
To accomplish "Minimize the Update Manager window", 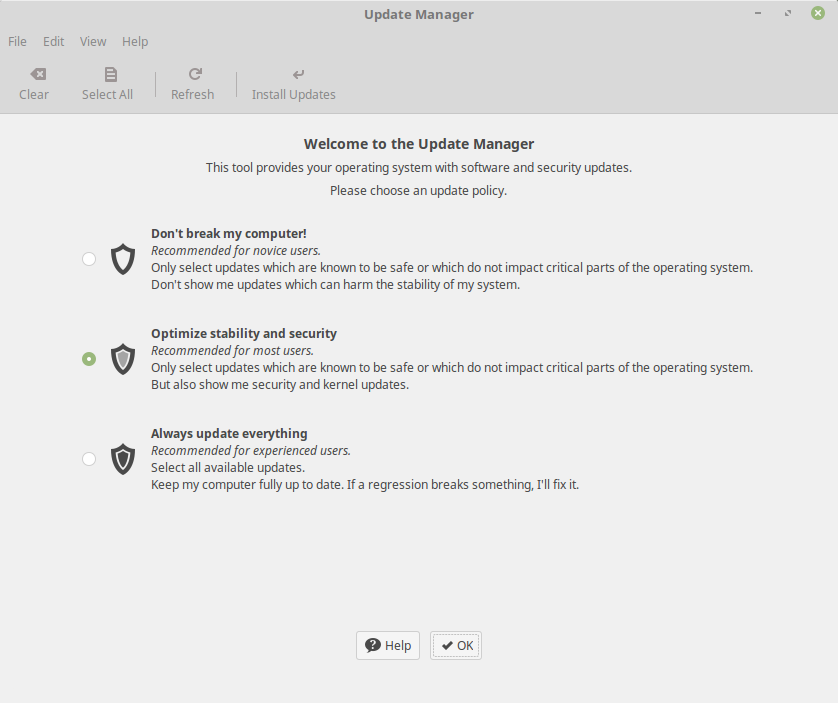I will [x=758, y=13].
